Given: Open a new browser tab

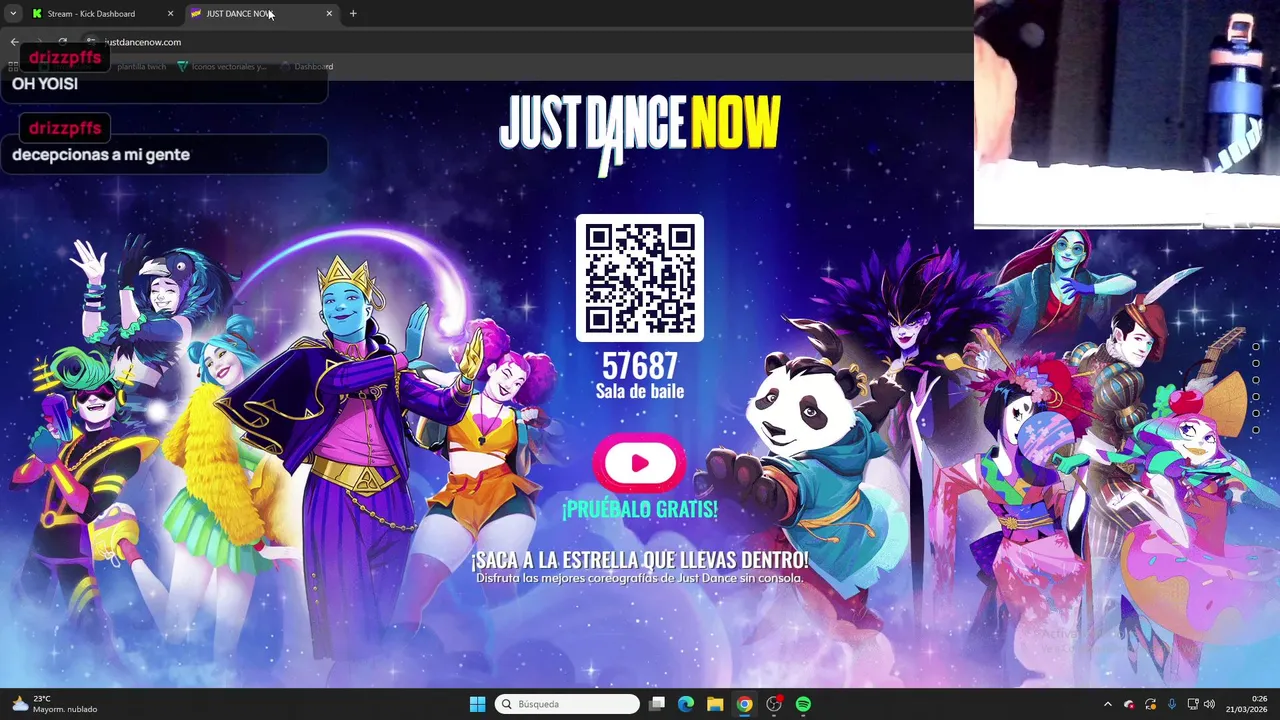Looking at the screenshot, I should pos(353,14).
